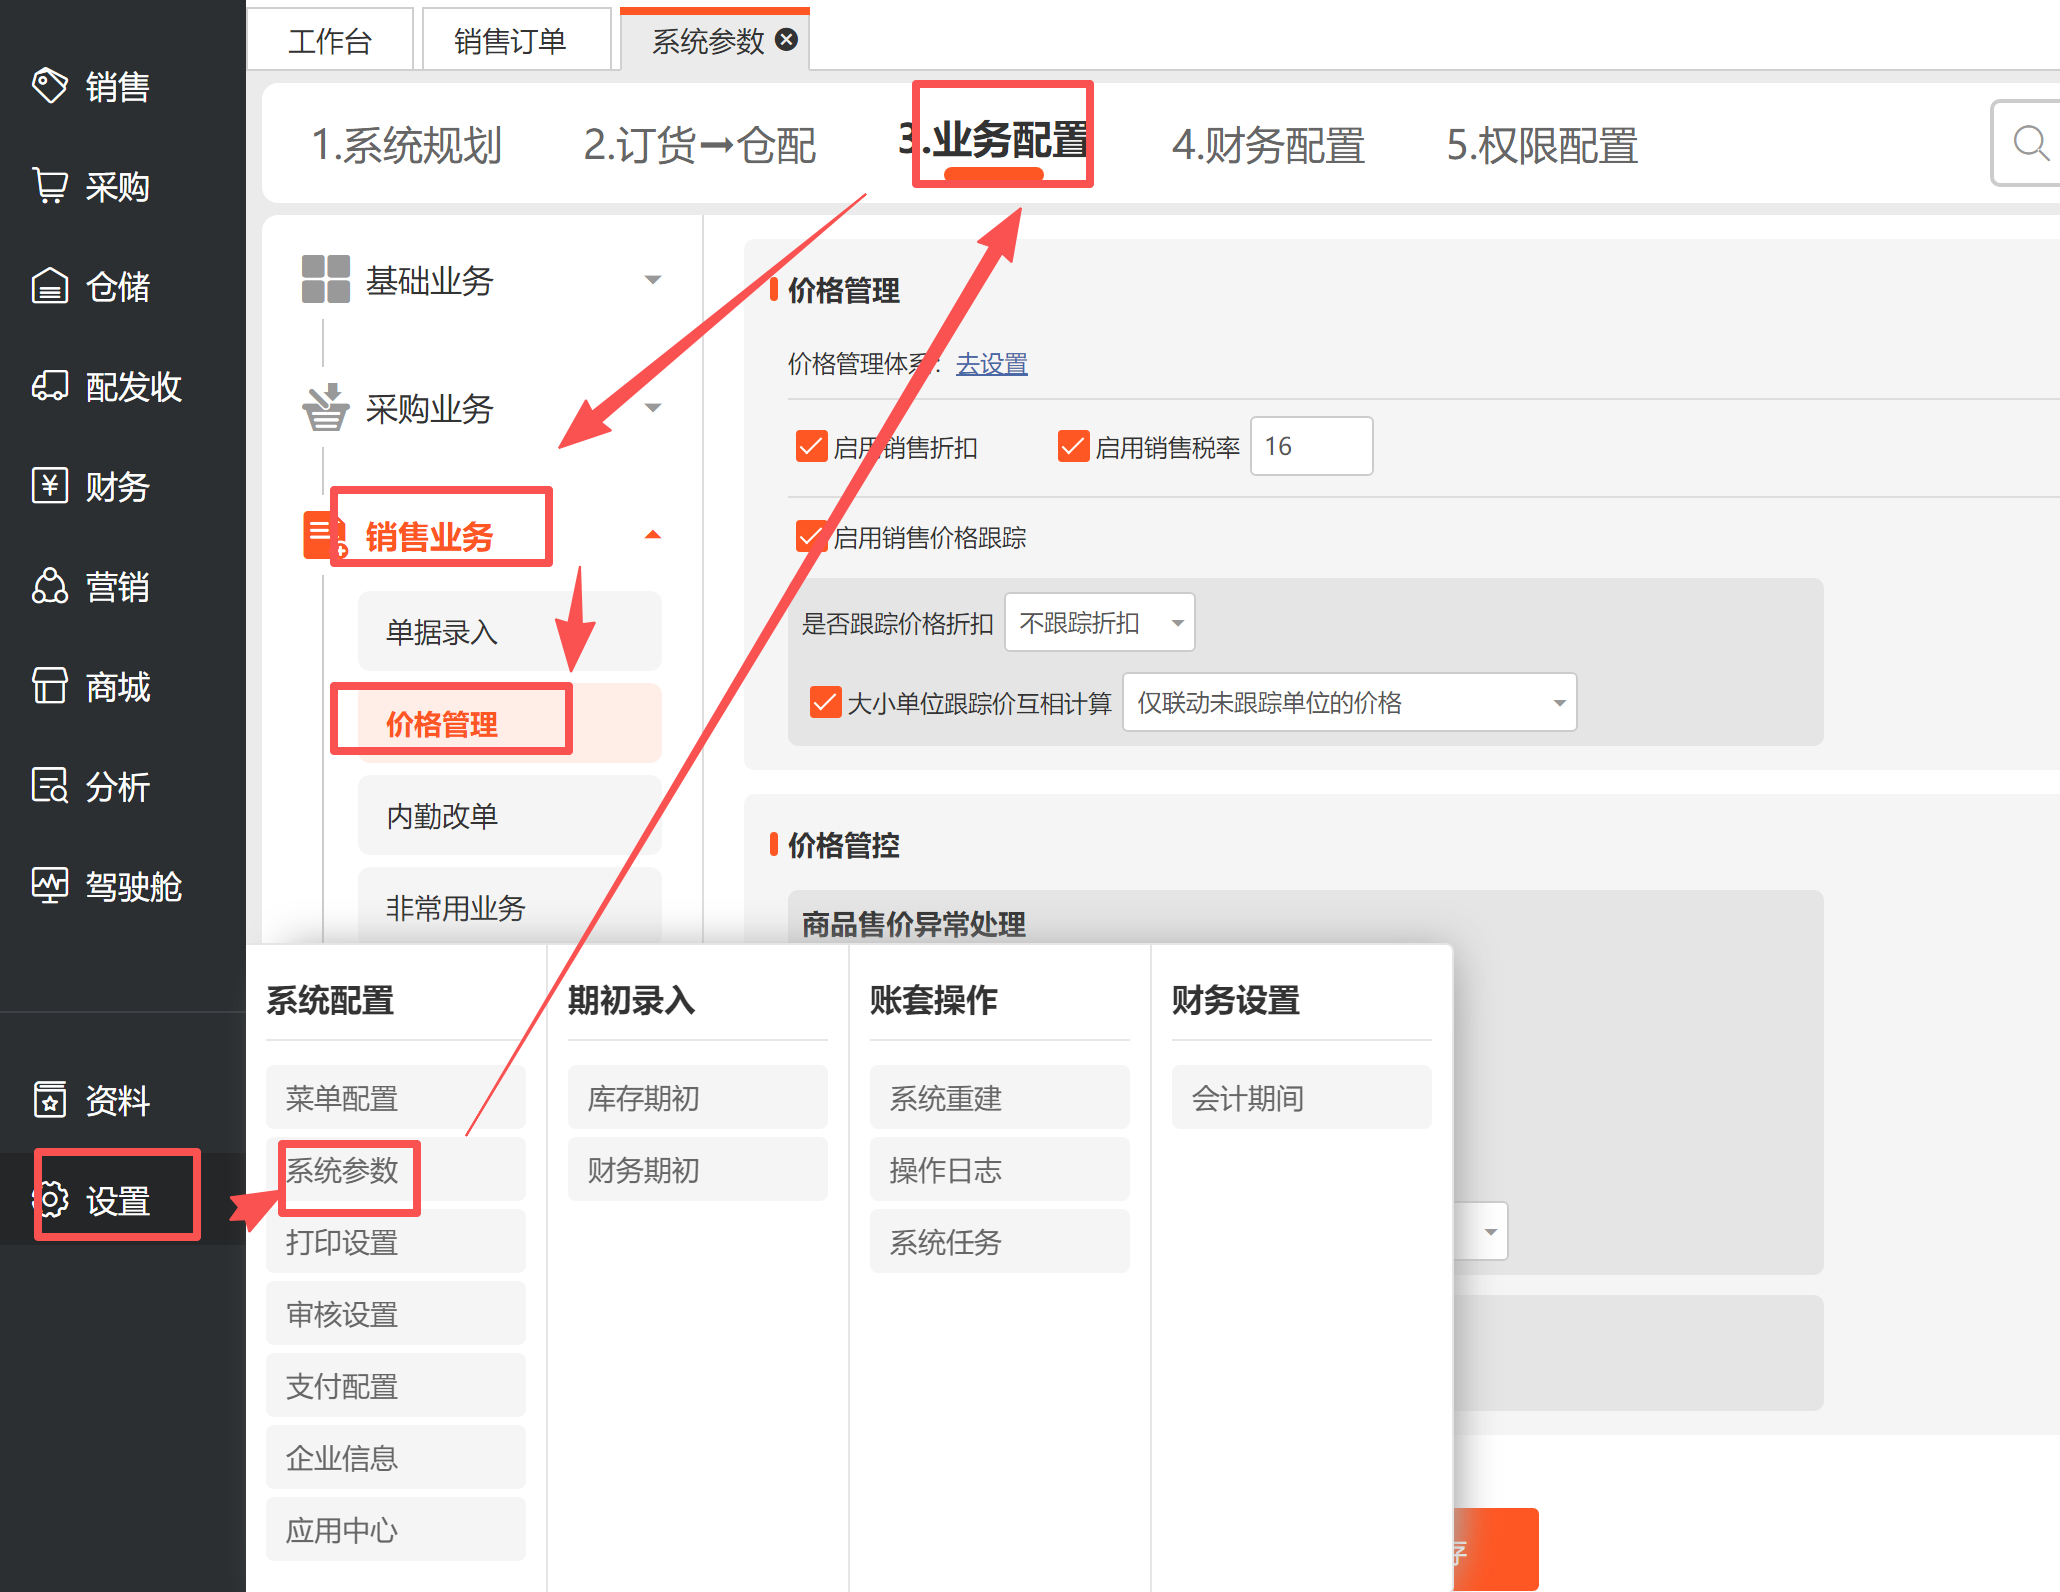Click the 去设置 link
This screenshot has height=1592, width=2060.
point(991,363)
